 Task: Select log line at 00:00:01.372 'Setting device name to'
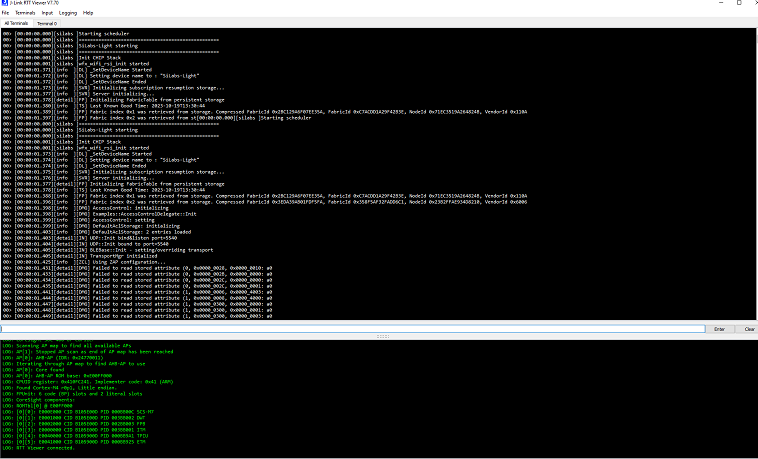[x=101, y=76]
